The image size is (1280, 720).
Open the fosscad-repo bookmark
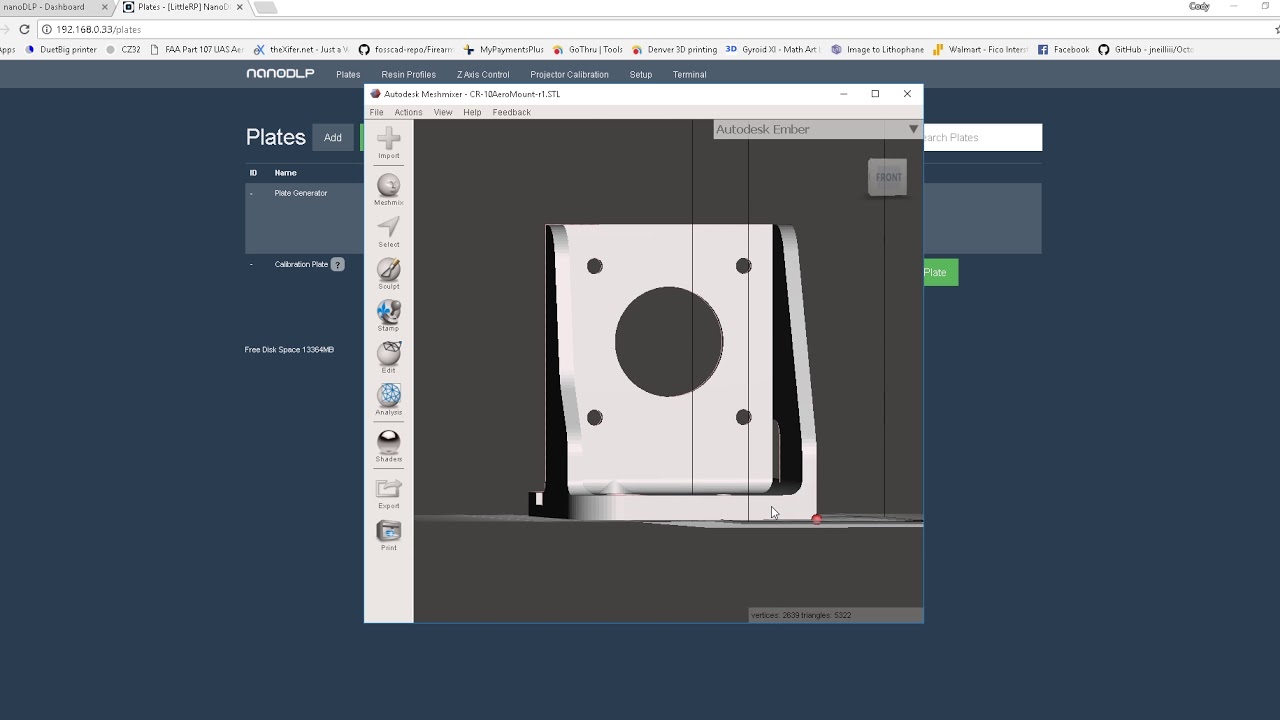tap(406, 49)
